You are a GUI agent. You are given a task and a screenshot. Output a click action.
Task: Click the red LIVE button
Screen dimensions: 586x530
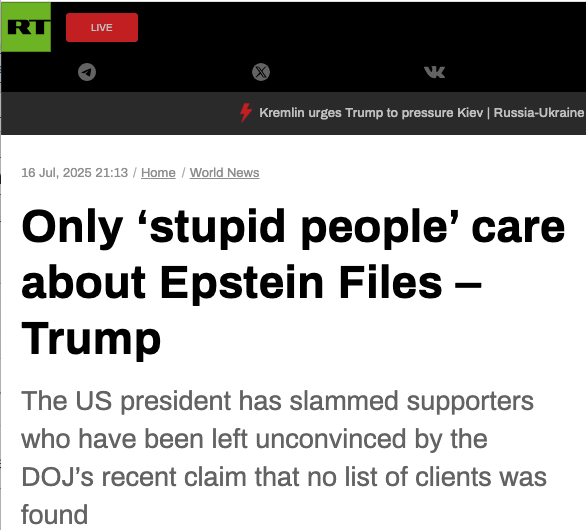click(x=102, y=27)
